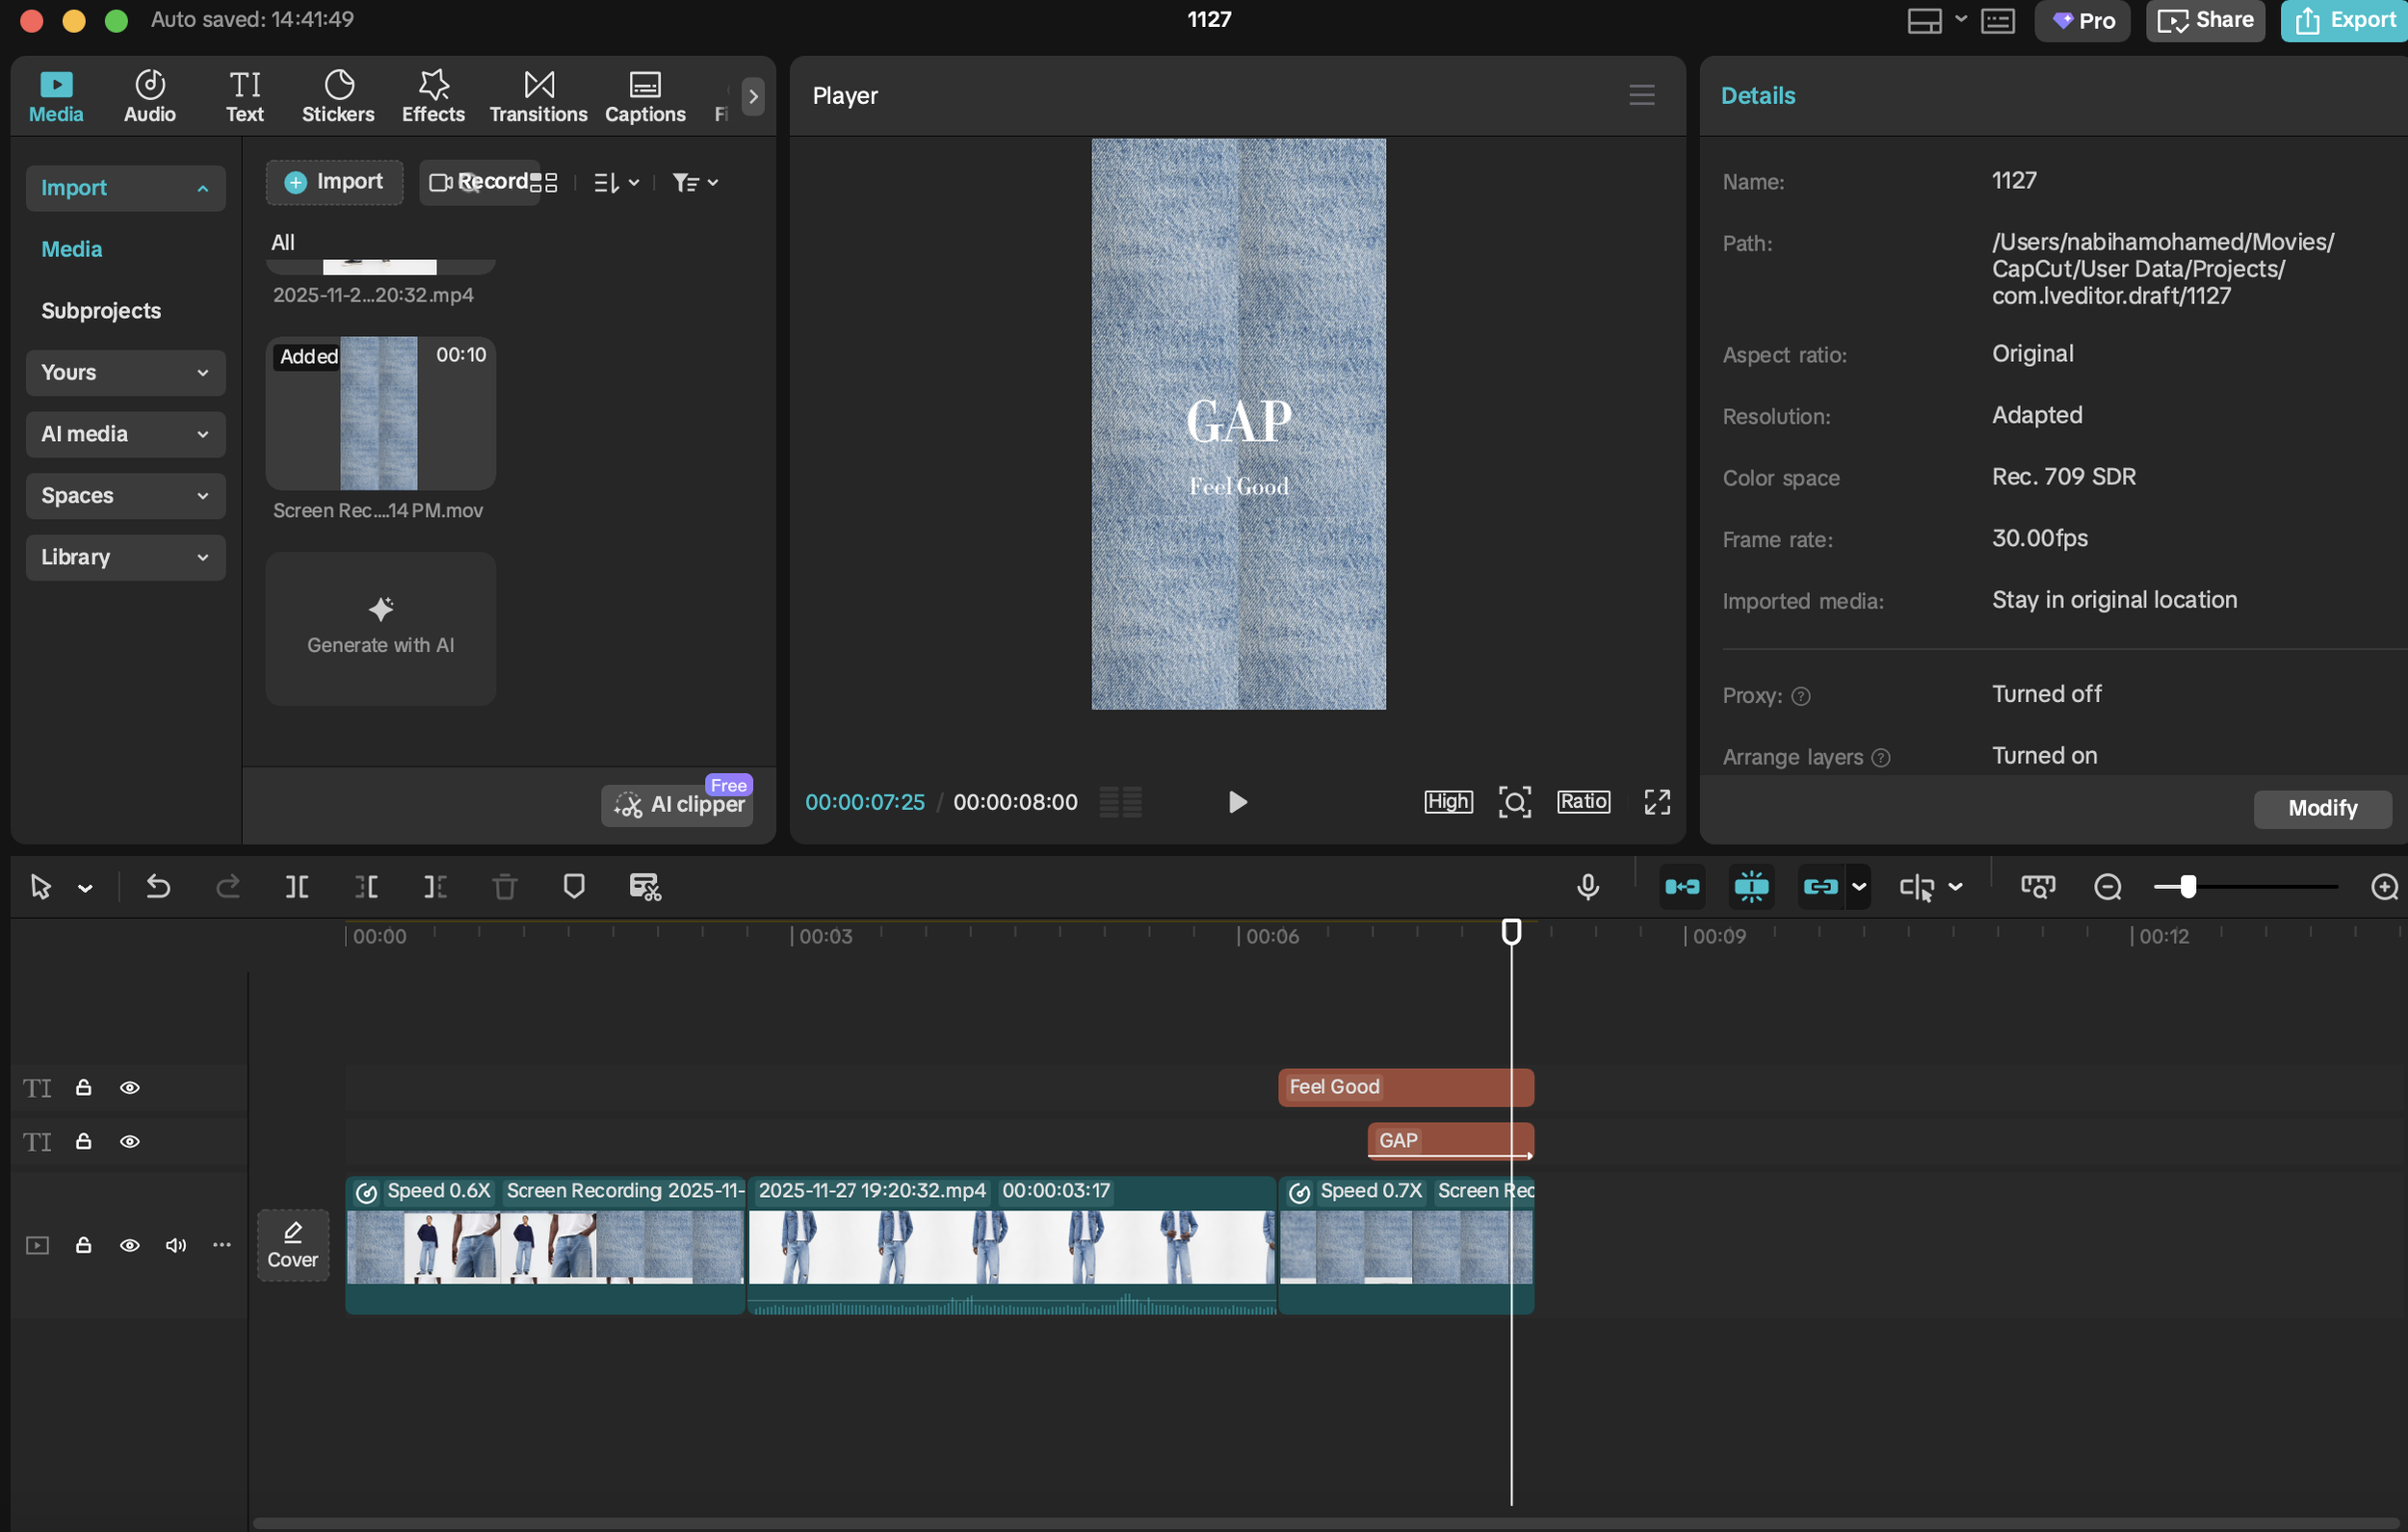Screen dimensions: 2408x1532
Task: Hide the Feel Good text track
Action: [x=130, y=1088]
